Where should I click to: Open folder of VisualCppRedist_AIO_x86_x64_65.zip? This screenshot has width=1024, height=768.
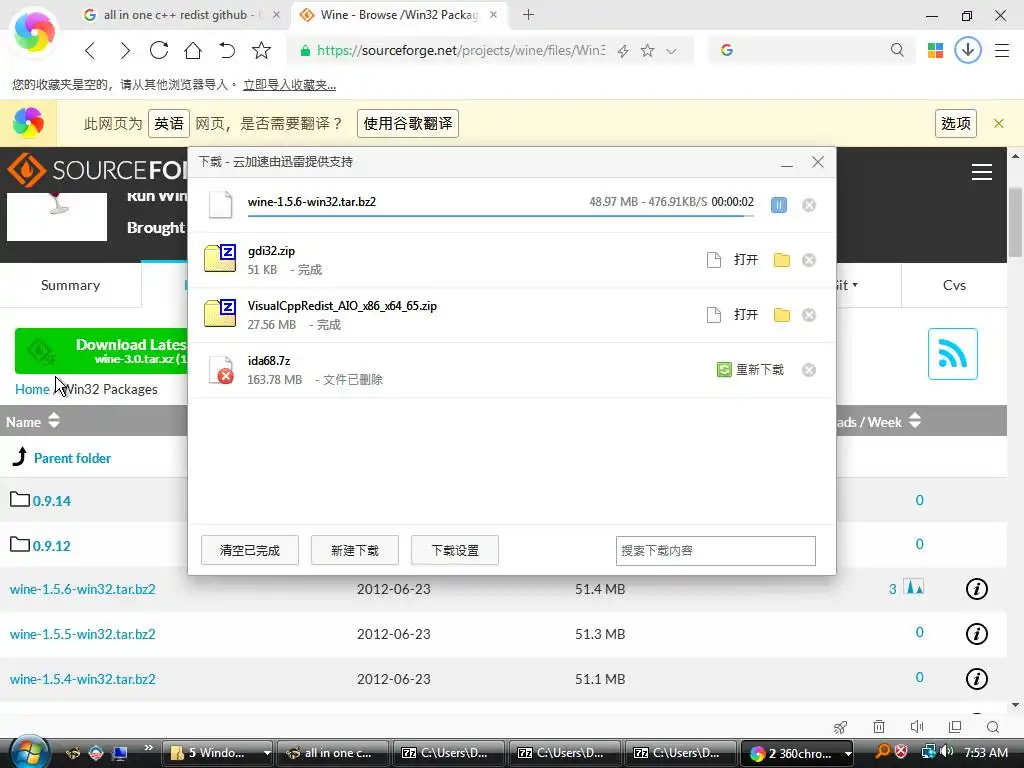click(x=782, y=315)
